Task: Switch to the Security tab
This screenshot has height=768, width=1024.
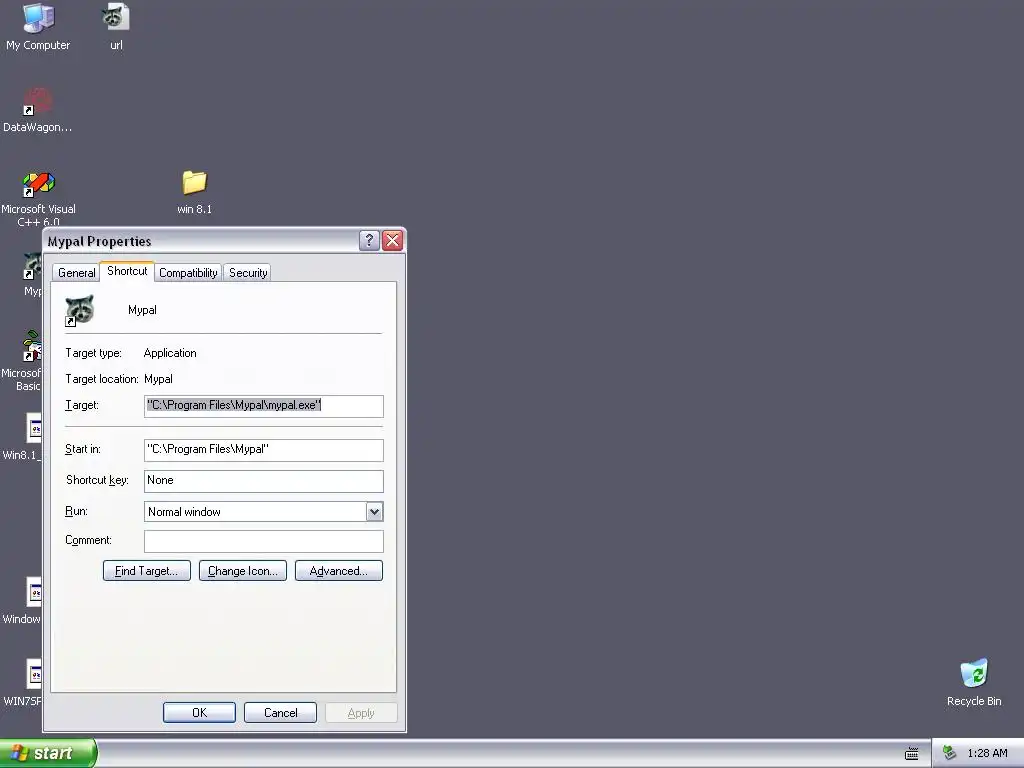Action: pos(248,273)
